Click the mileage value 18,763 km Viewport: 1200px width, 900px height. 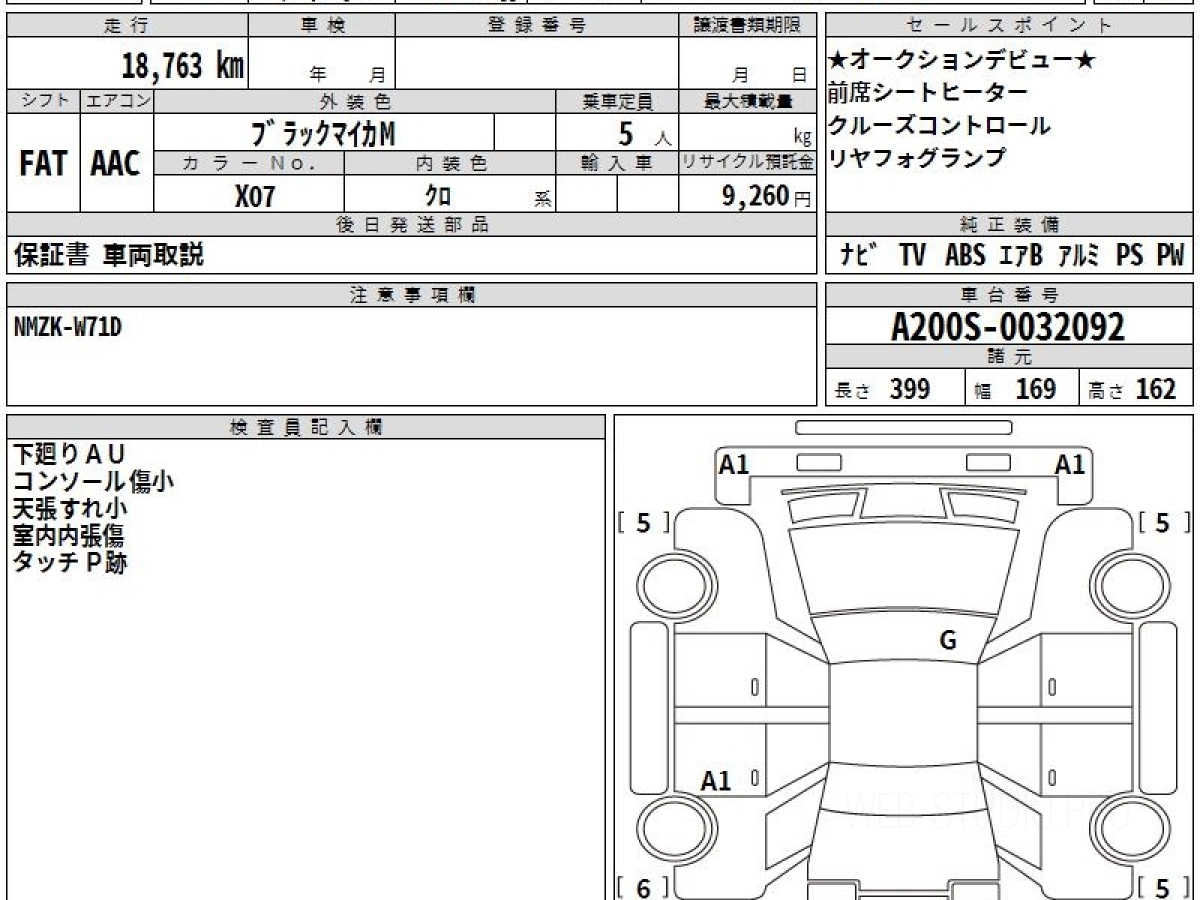183,66
